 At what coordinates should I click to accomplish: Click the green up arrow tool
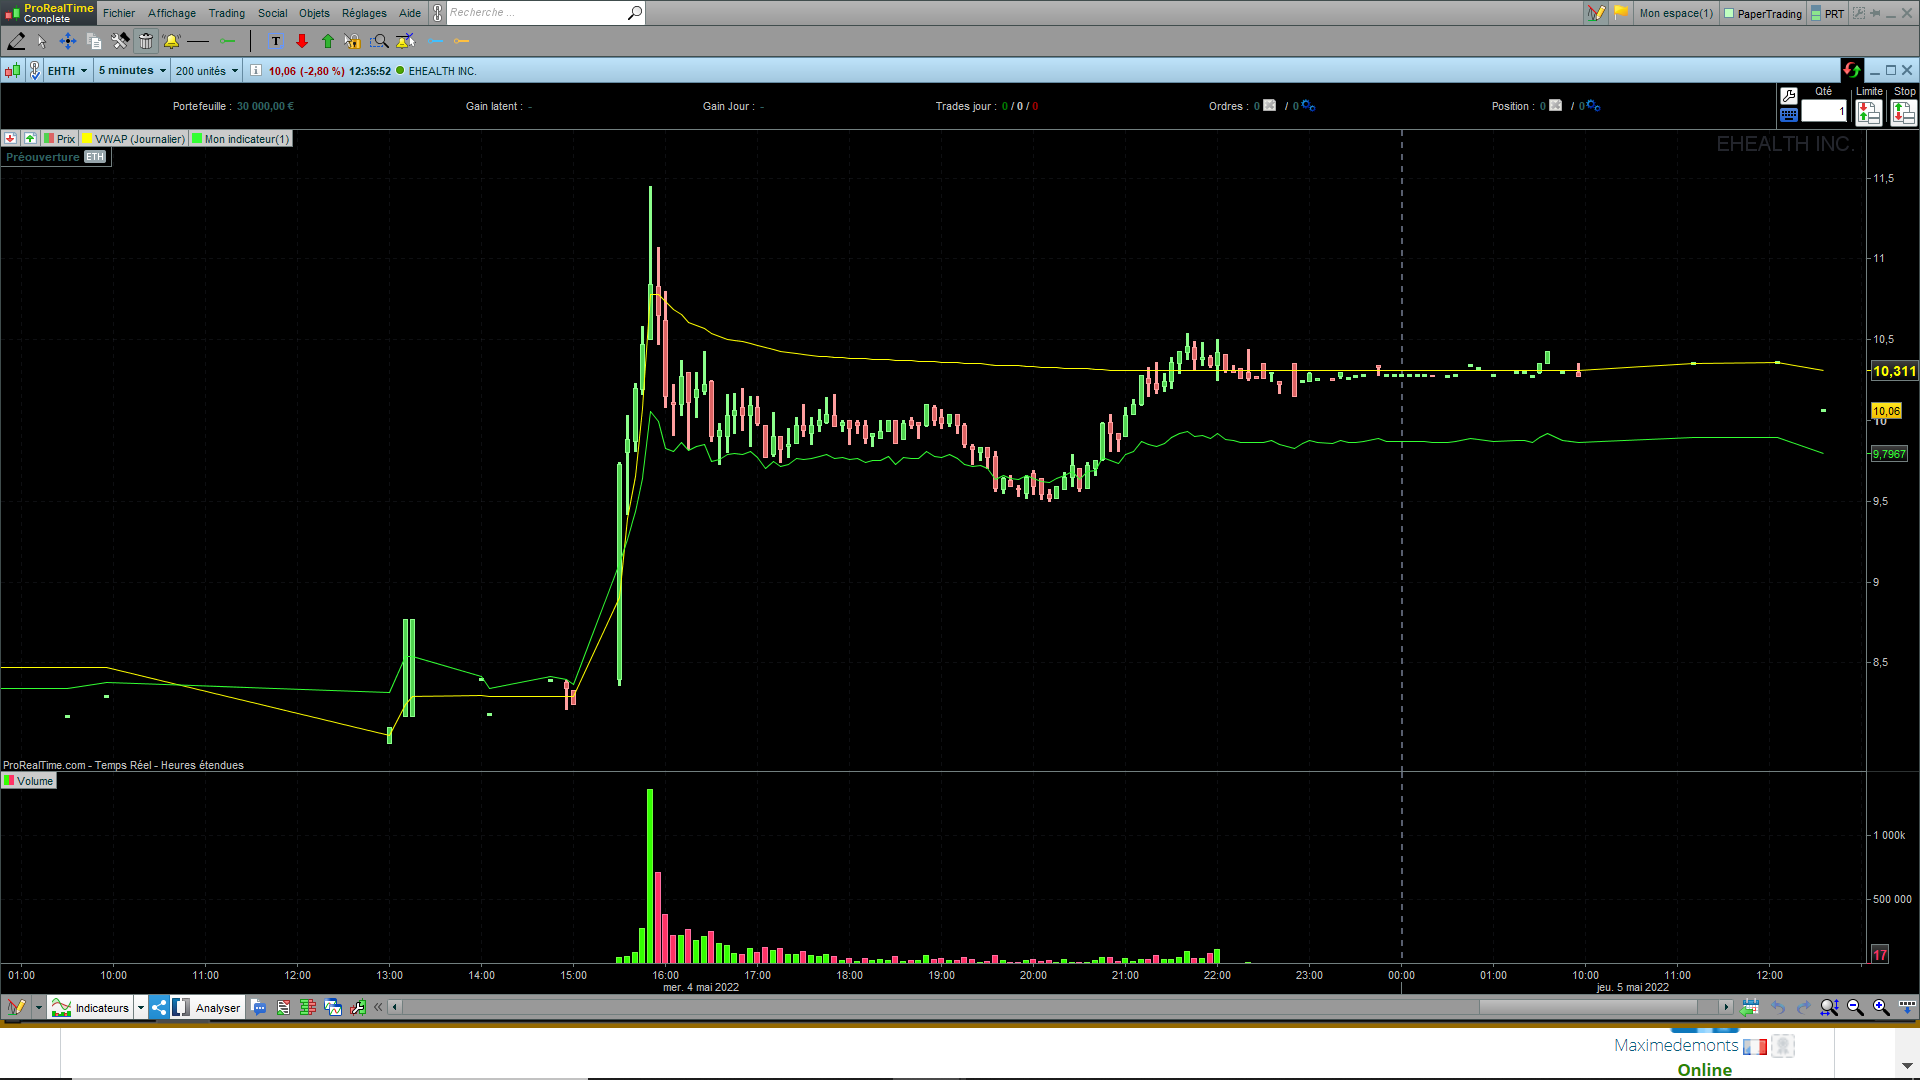(x=327, y=41)
